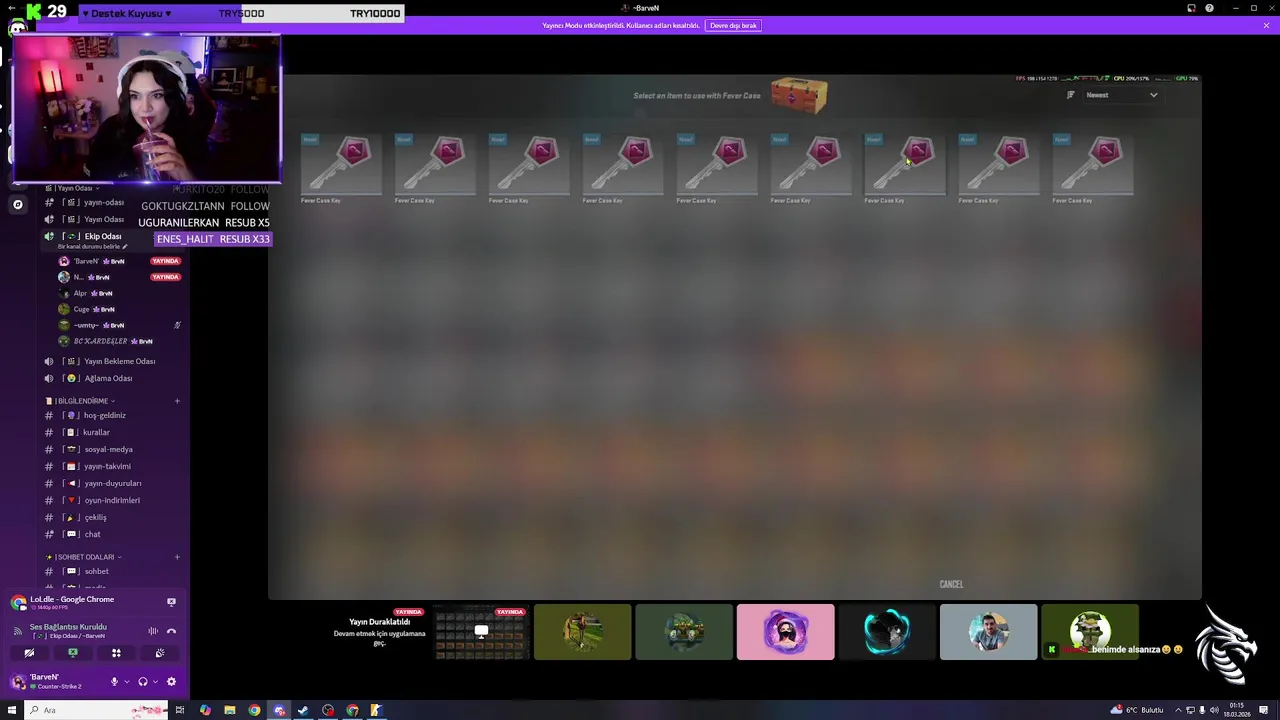
Task: Mute the Discord microphone
Action: coord(114,682)
